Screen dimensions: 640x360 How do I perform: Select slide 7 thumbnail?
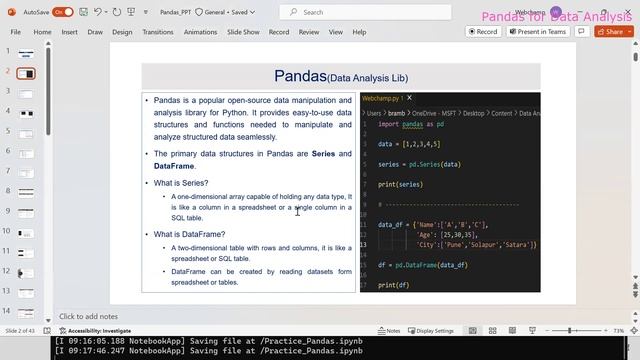click(x=26, y=173)
